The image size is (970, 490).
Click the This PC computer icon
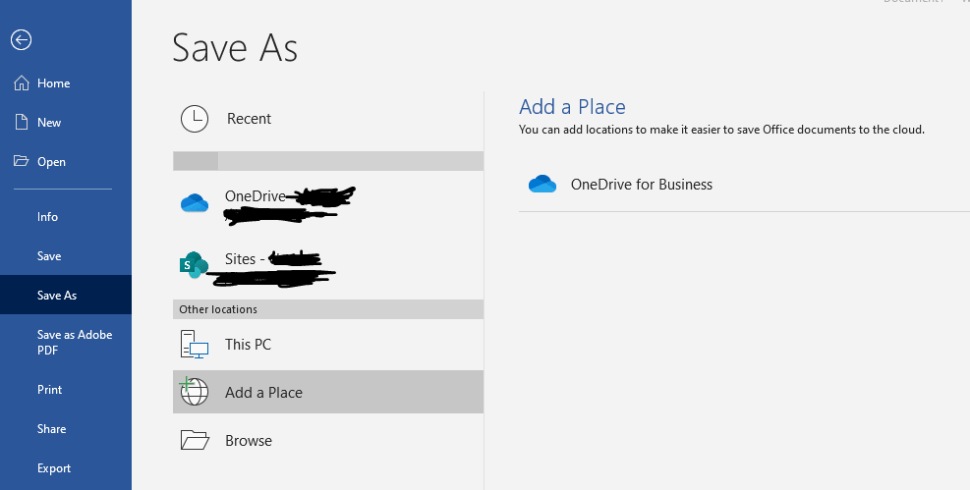[194, 344]
